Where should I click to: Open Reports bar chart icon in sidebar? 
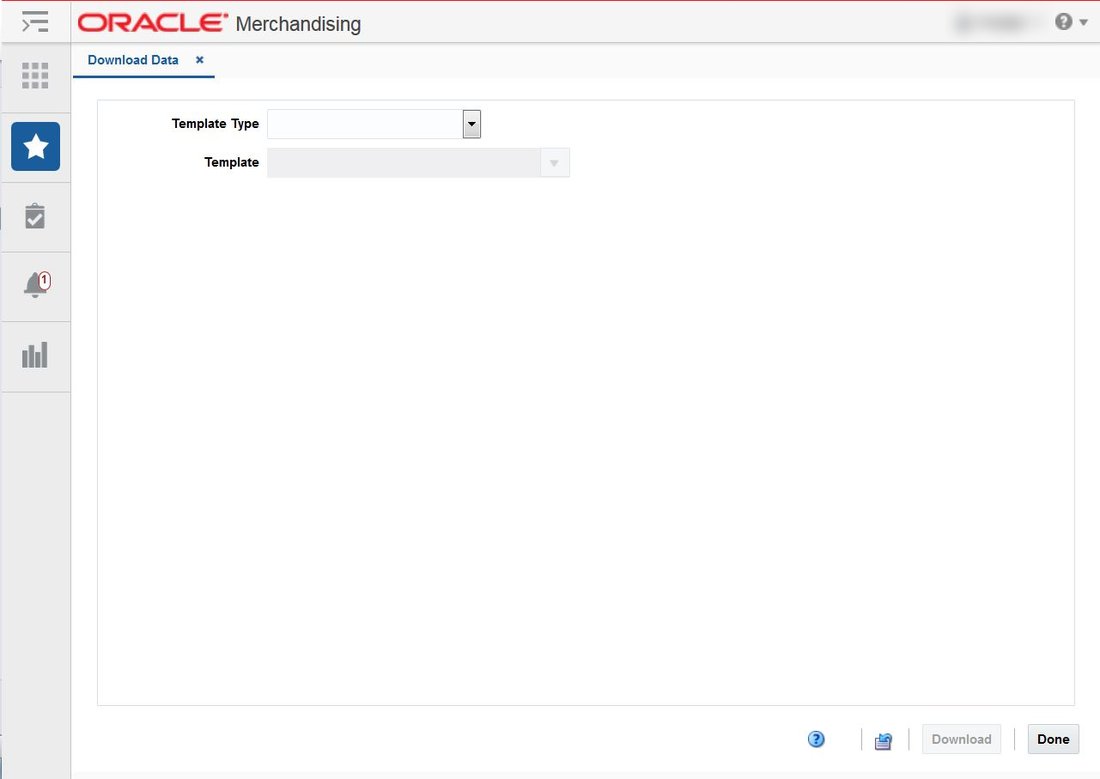pyautogui.click(x=35, y=355)
